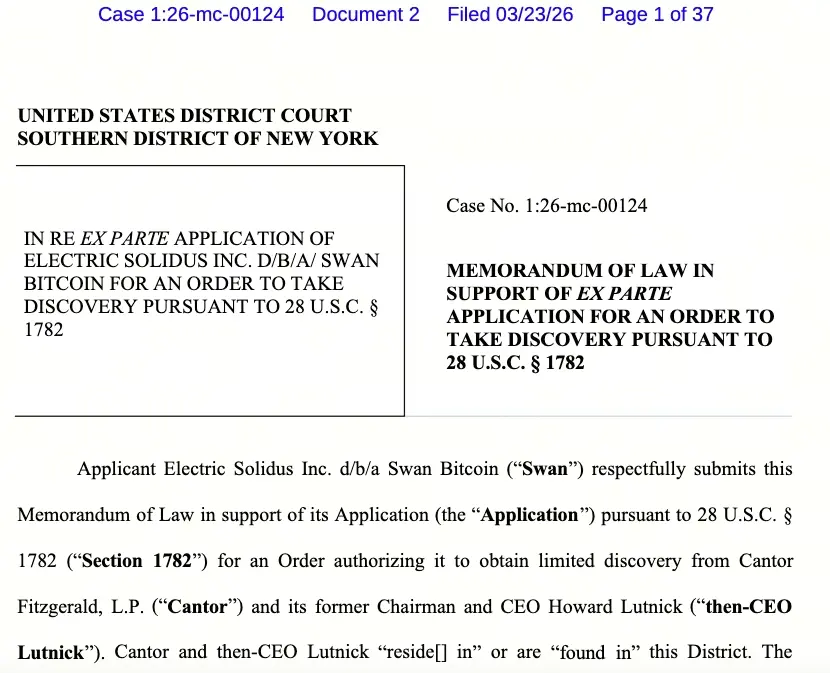Click the caption text "1782" in the box

click(x=43, y=329)
